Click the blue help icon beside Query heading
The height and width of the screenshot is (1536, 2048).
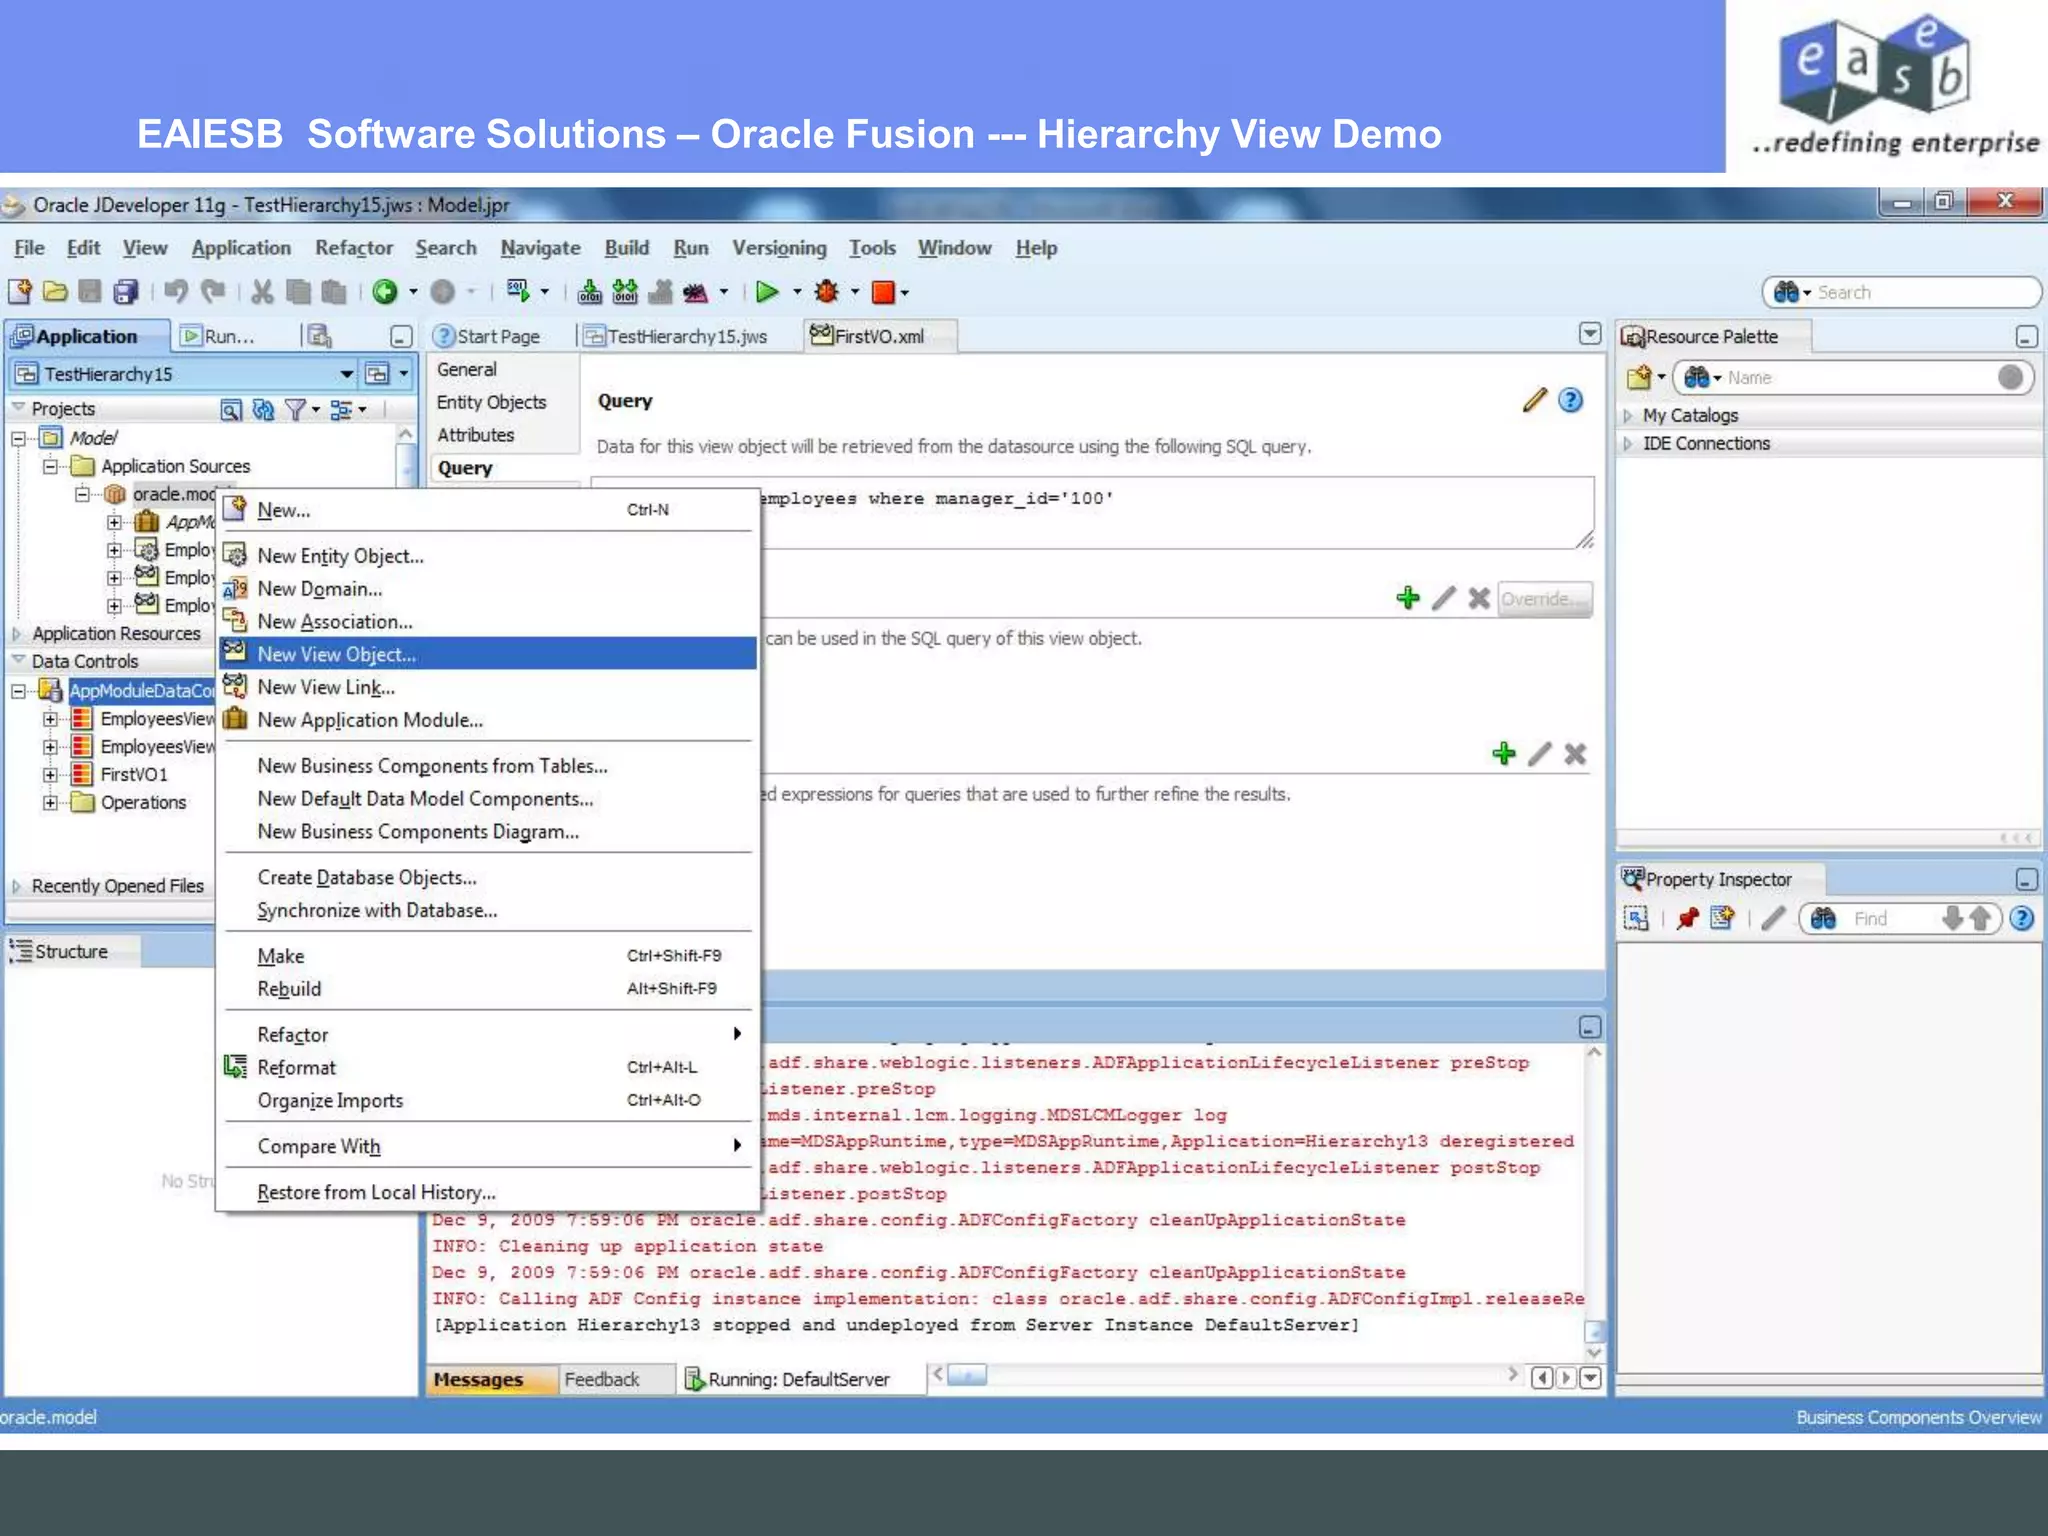pyautogui.click(x=1571, y=400)
